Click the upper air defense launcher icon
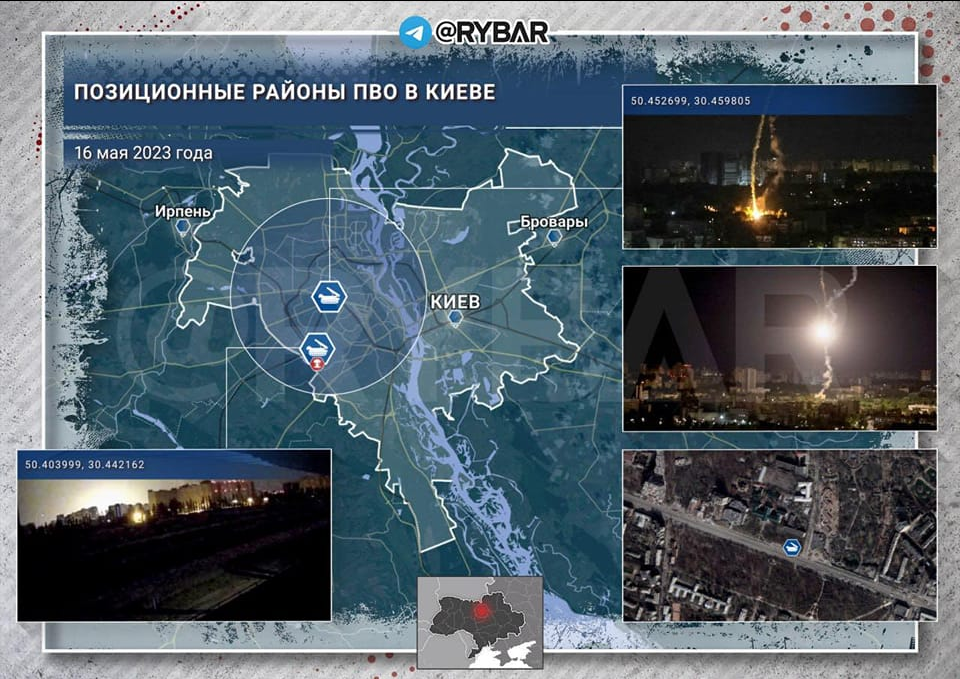The image size is (960, 679). click(x=329, y=296)
